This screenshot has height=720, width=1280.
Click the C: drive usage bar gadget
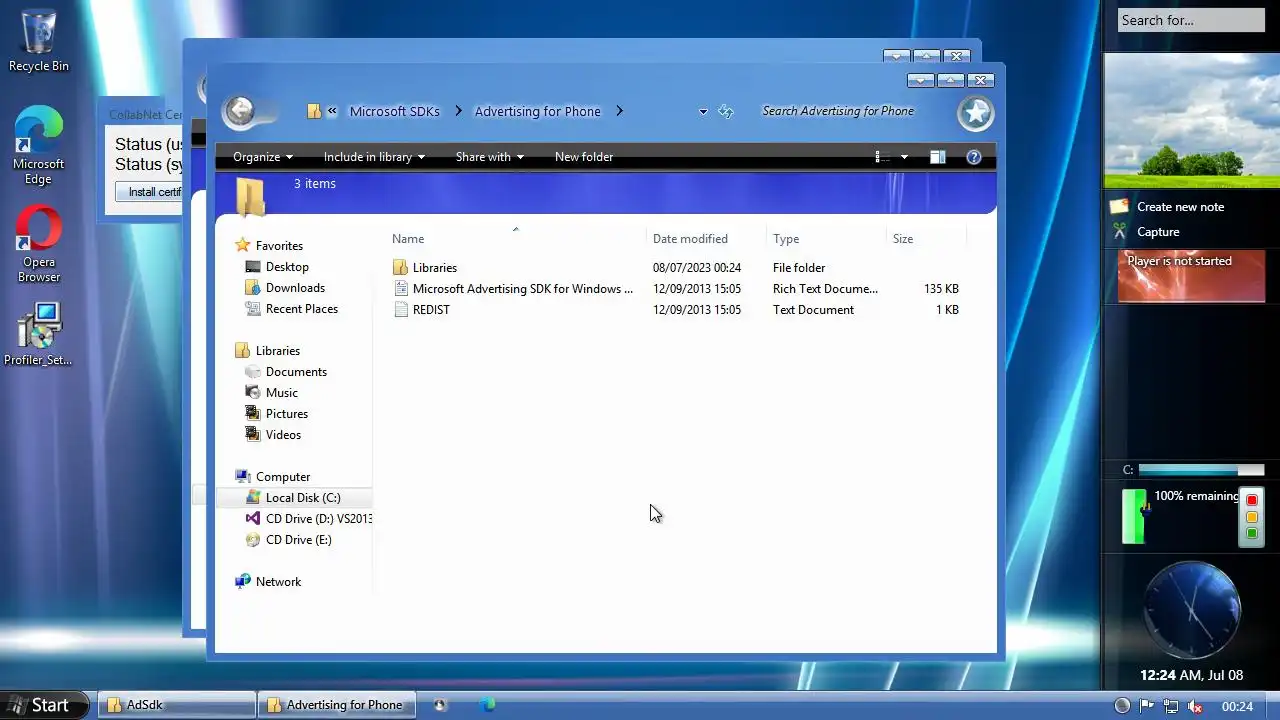(1201, 470)
